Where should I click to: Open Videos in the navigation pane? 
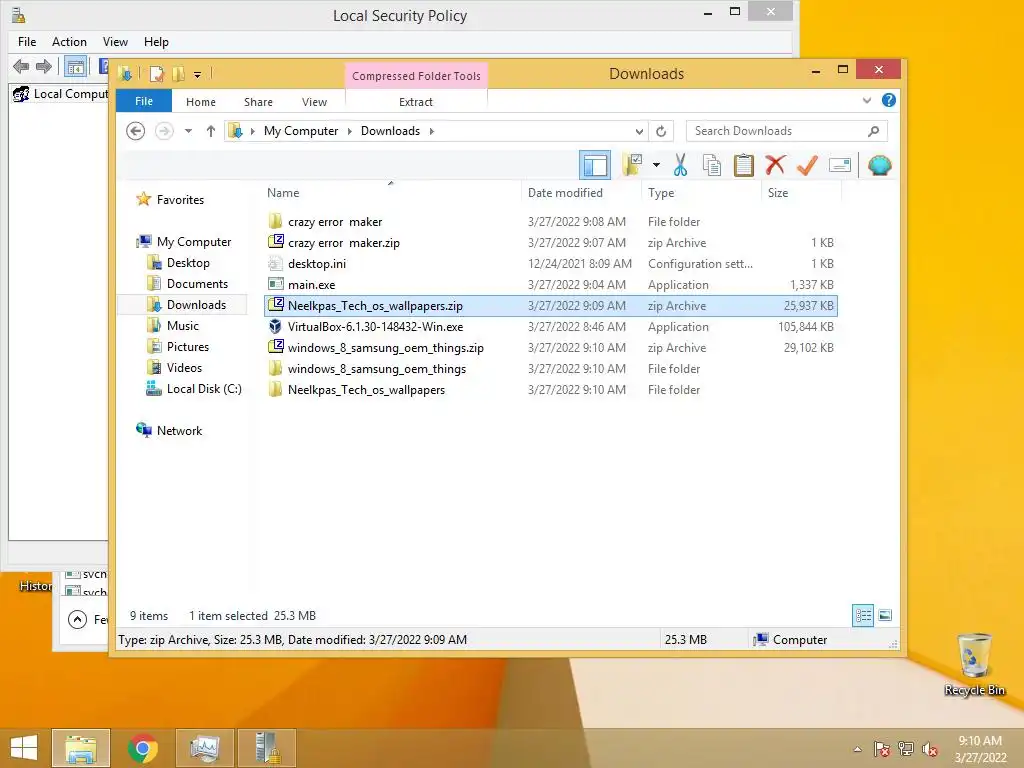(x=174, y=368)
